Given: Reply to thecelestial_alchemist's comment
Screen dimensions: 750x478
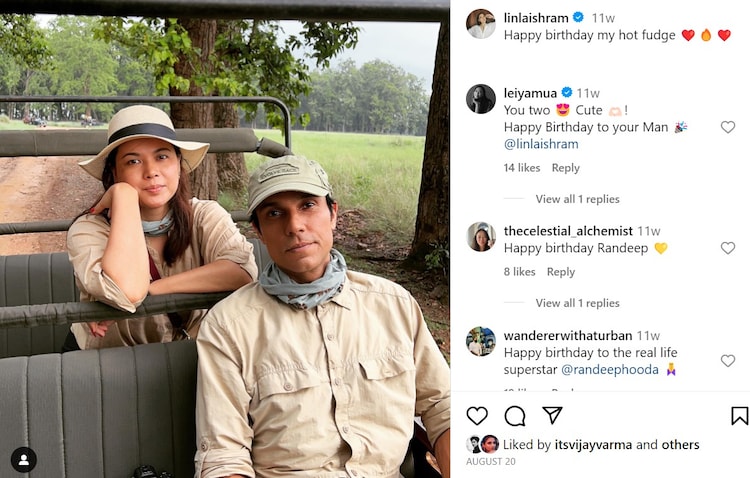Looking at the screenshot, I should [561, 272].
